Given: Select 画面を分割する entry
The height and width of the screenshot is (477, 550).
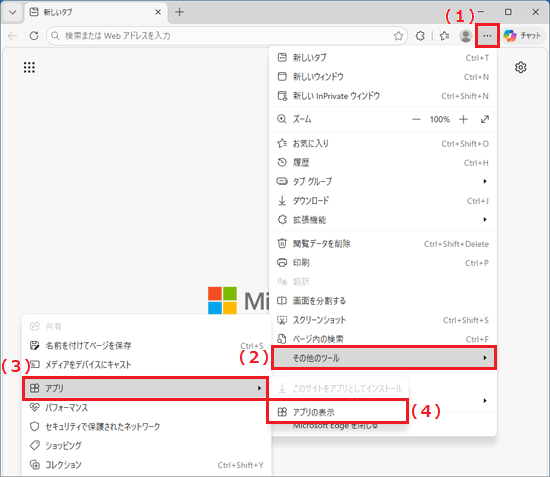Looking at the screenshot, I should [x=383, y=301].
